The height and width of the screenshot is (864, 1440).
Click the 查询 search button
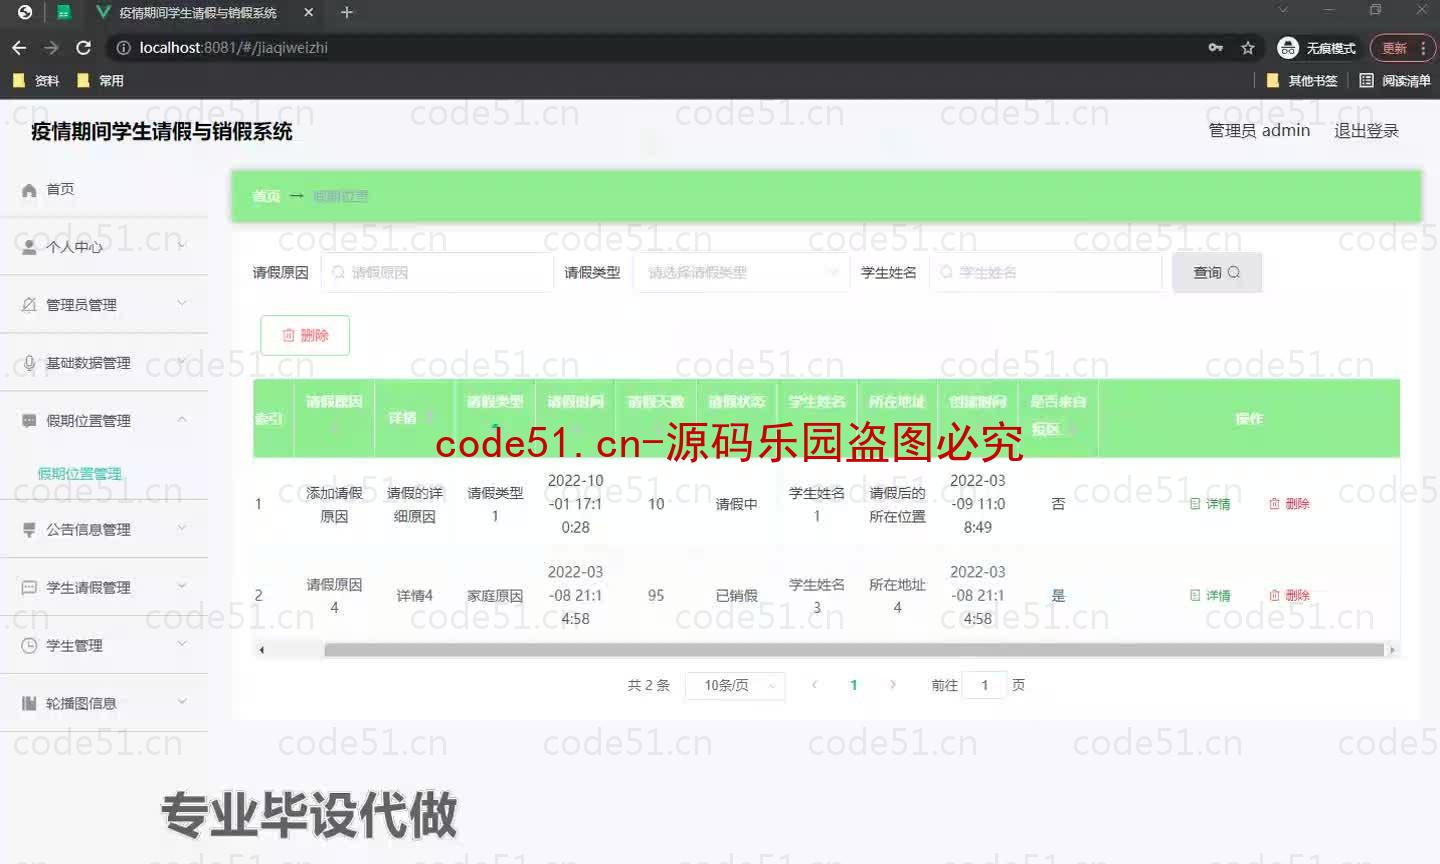(1217, 272)
